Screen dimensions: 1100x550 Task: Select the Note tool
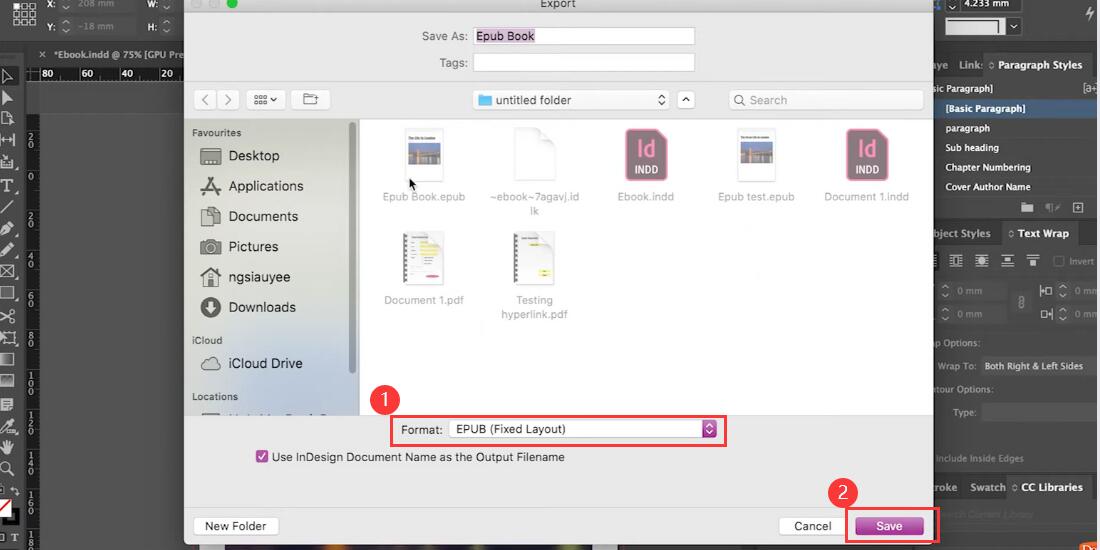pos(7,404)
